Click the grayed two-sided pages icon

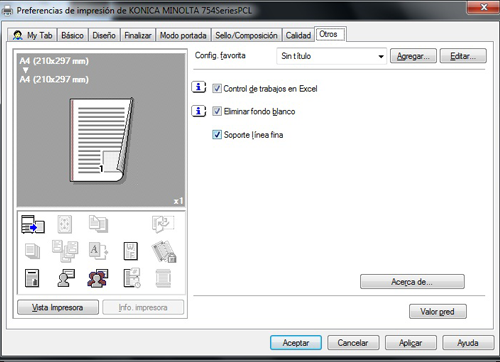[x=98, y=224]
